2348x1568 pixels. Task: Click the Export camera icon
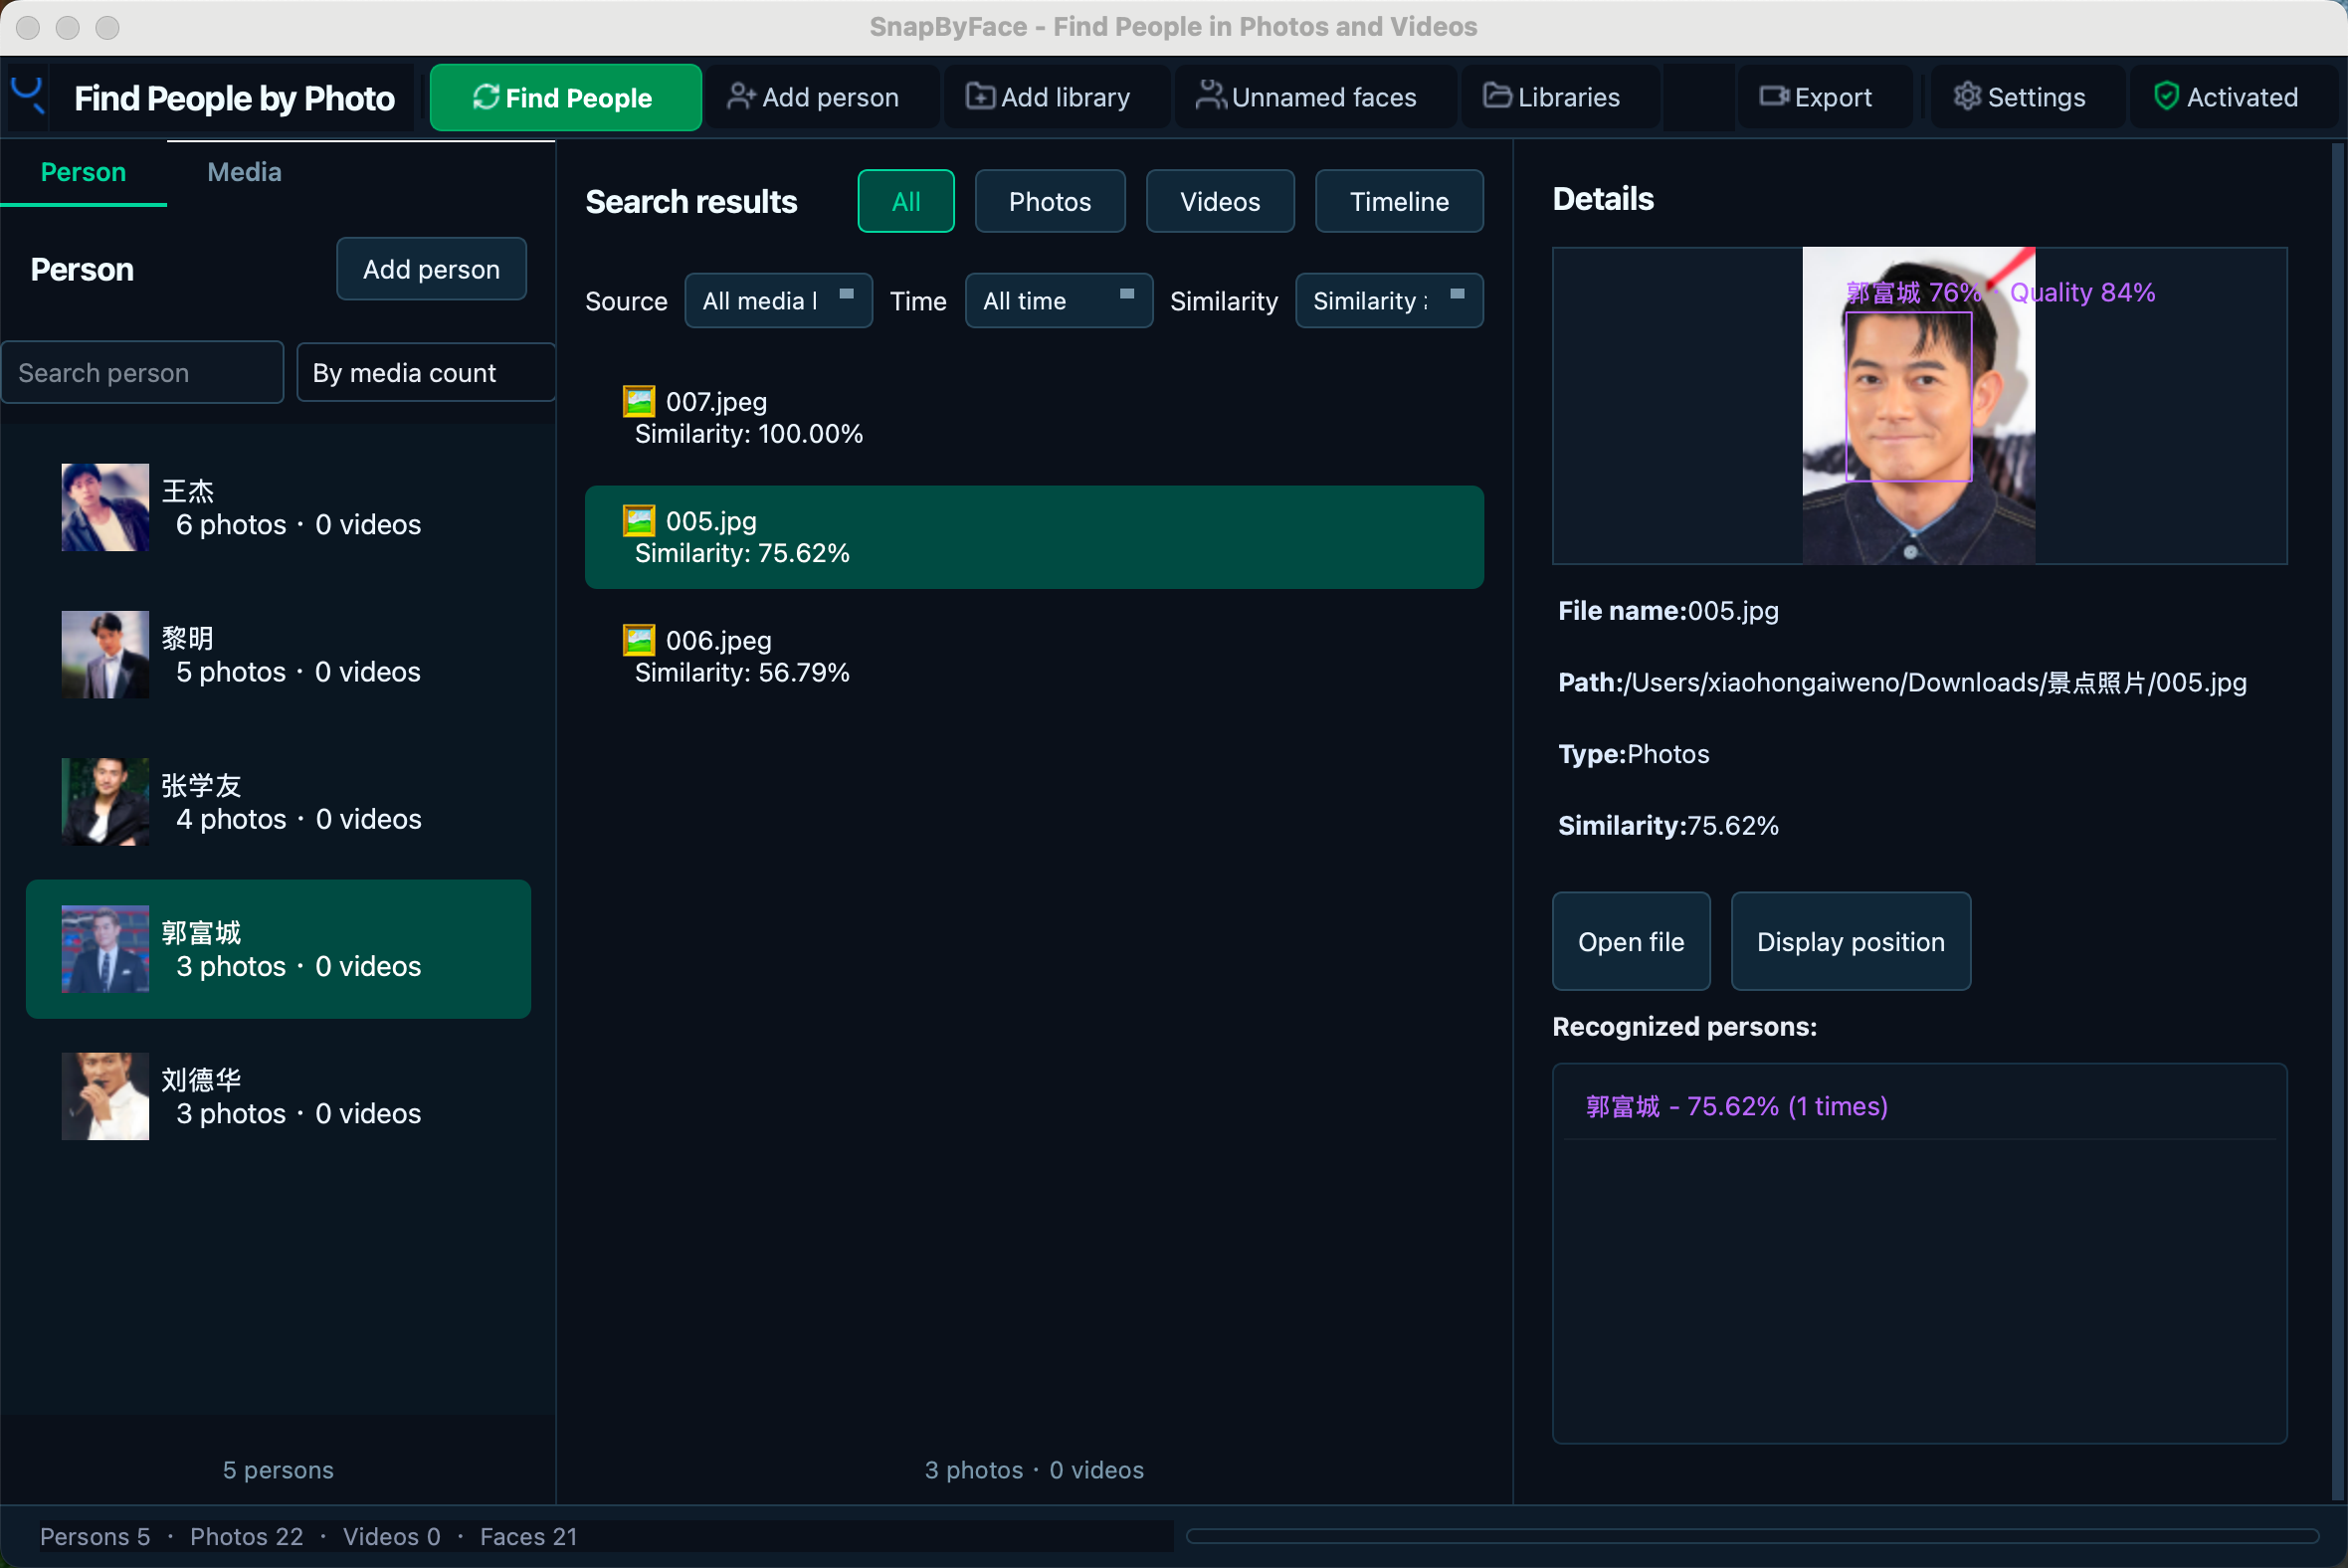click(x=1774, y=97)
